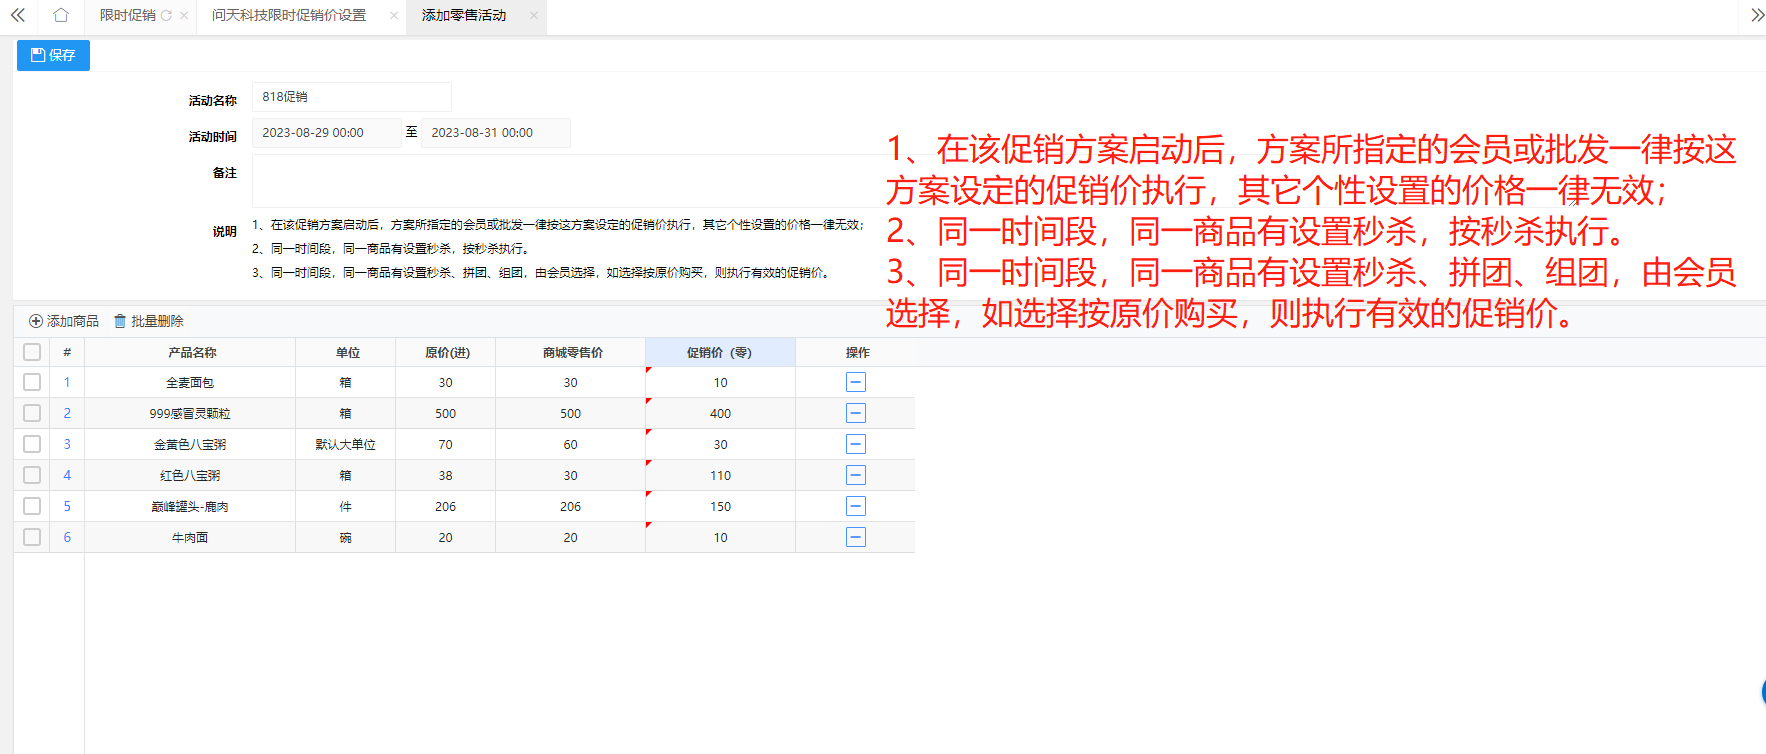Click the 活动名称 input field

[x=351, y=97]
